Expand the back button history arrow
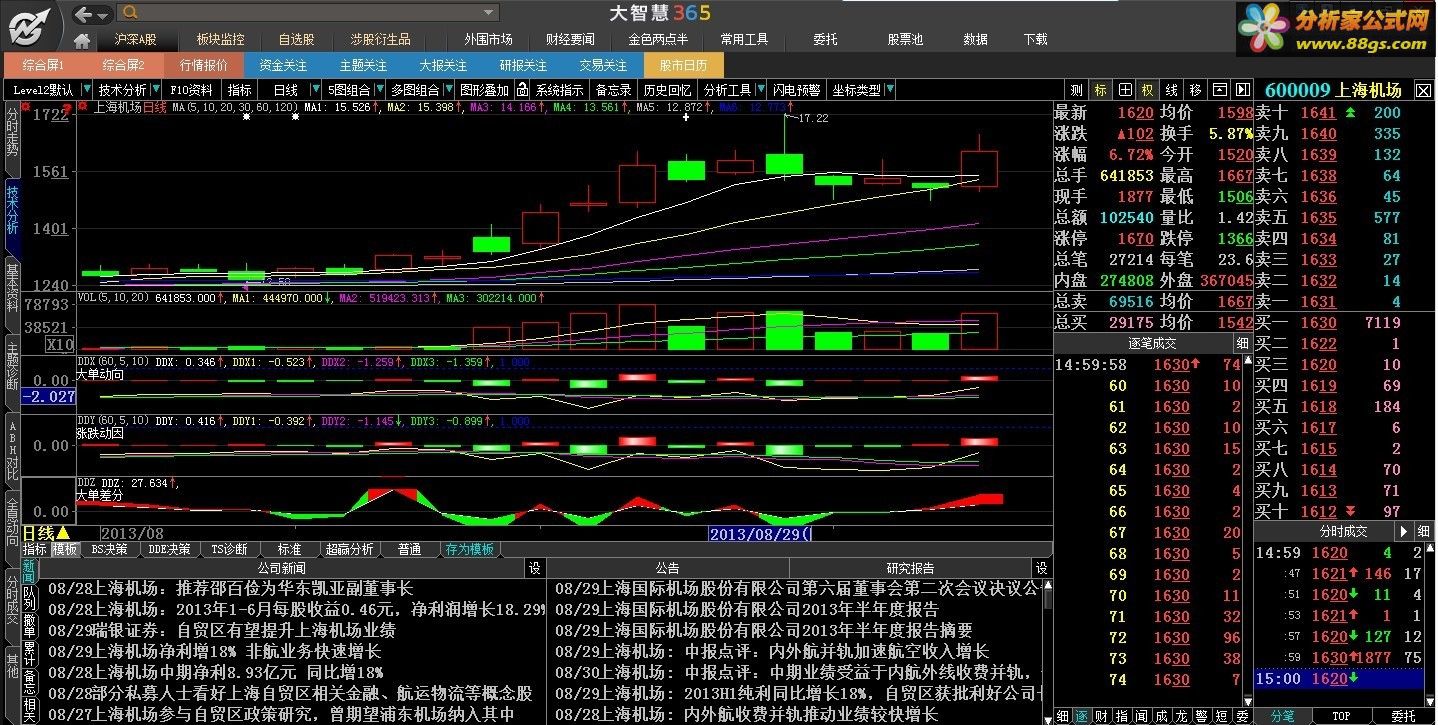 104,14
